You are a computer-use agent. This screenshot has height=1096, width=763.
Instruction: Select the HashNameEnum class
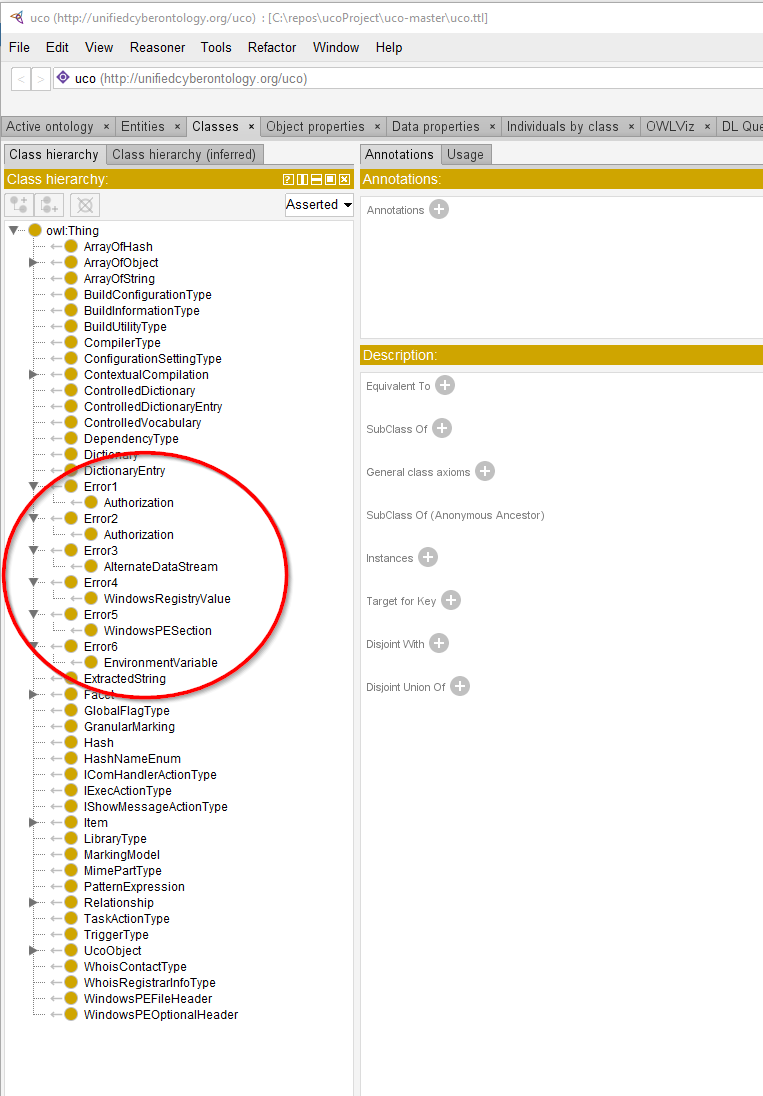tap(132, 758)
